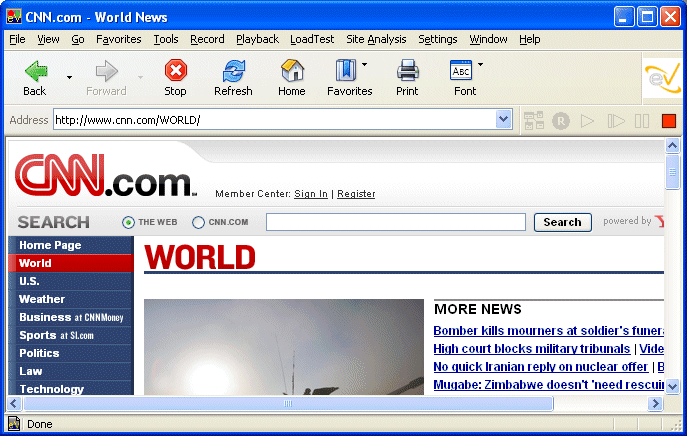Open Technology section in sidebar
Viewport: 687px width, 436px height.
click(x=71, y=388)
